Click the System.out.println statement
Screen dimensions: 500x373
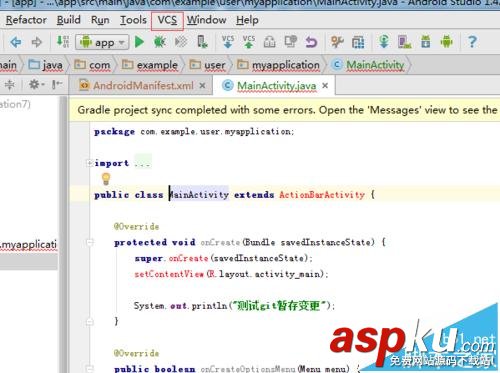pyautogui.click(x=234, y=305)
